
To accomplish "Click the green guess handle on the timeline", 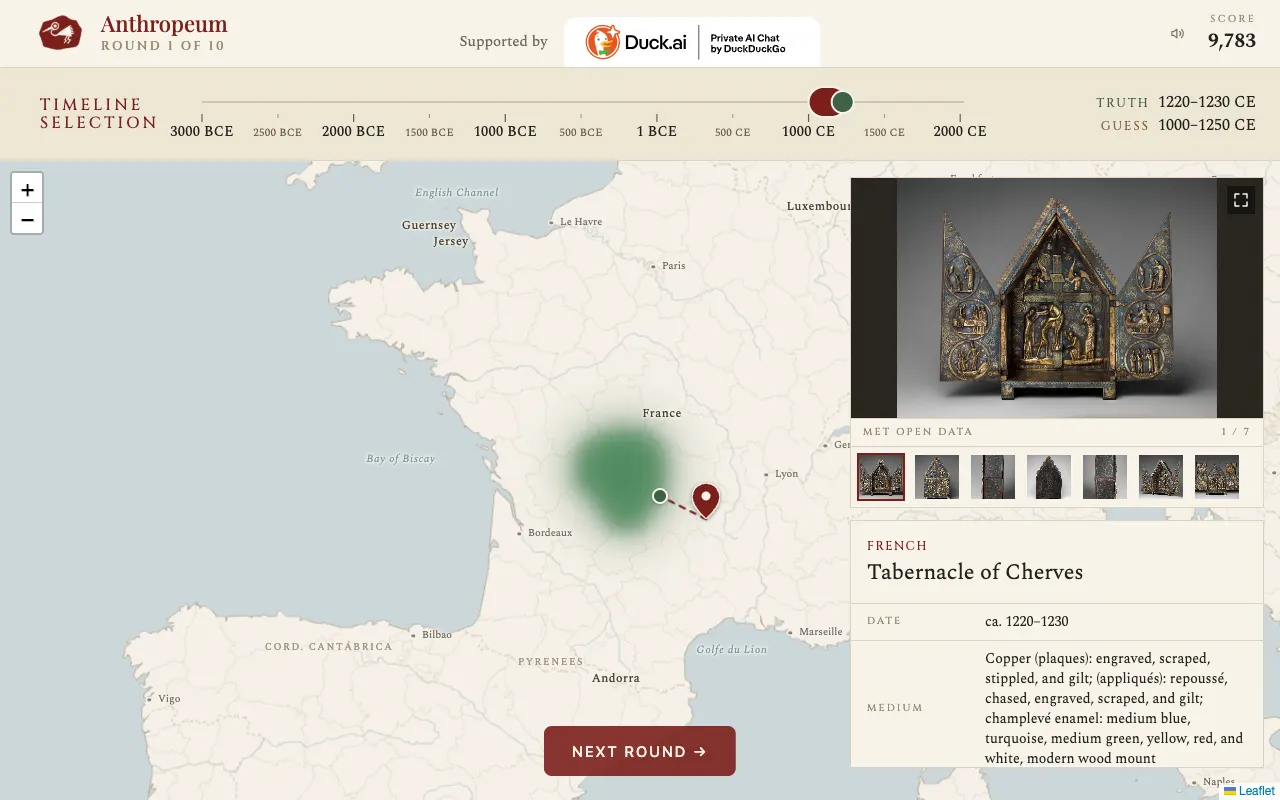I will click(843, 102).
